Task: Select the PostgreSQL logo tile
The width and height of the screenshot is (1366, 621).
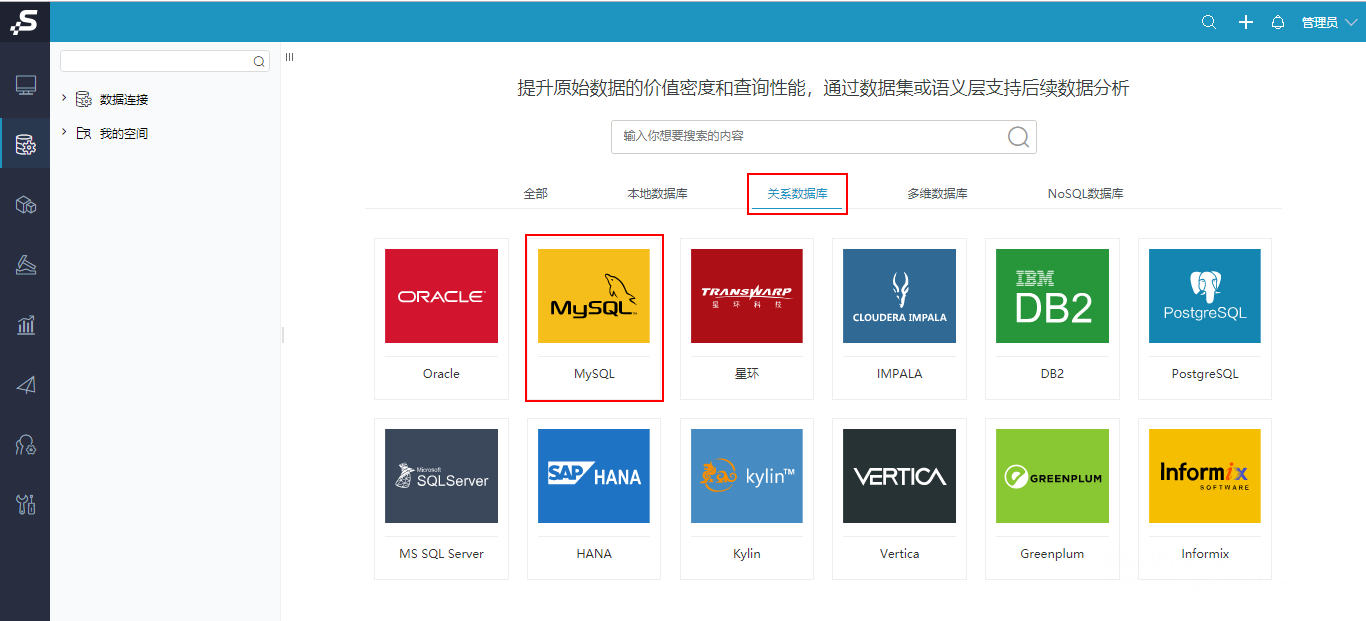Action: click(1205, 296)
